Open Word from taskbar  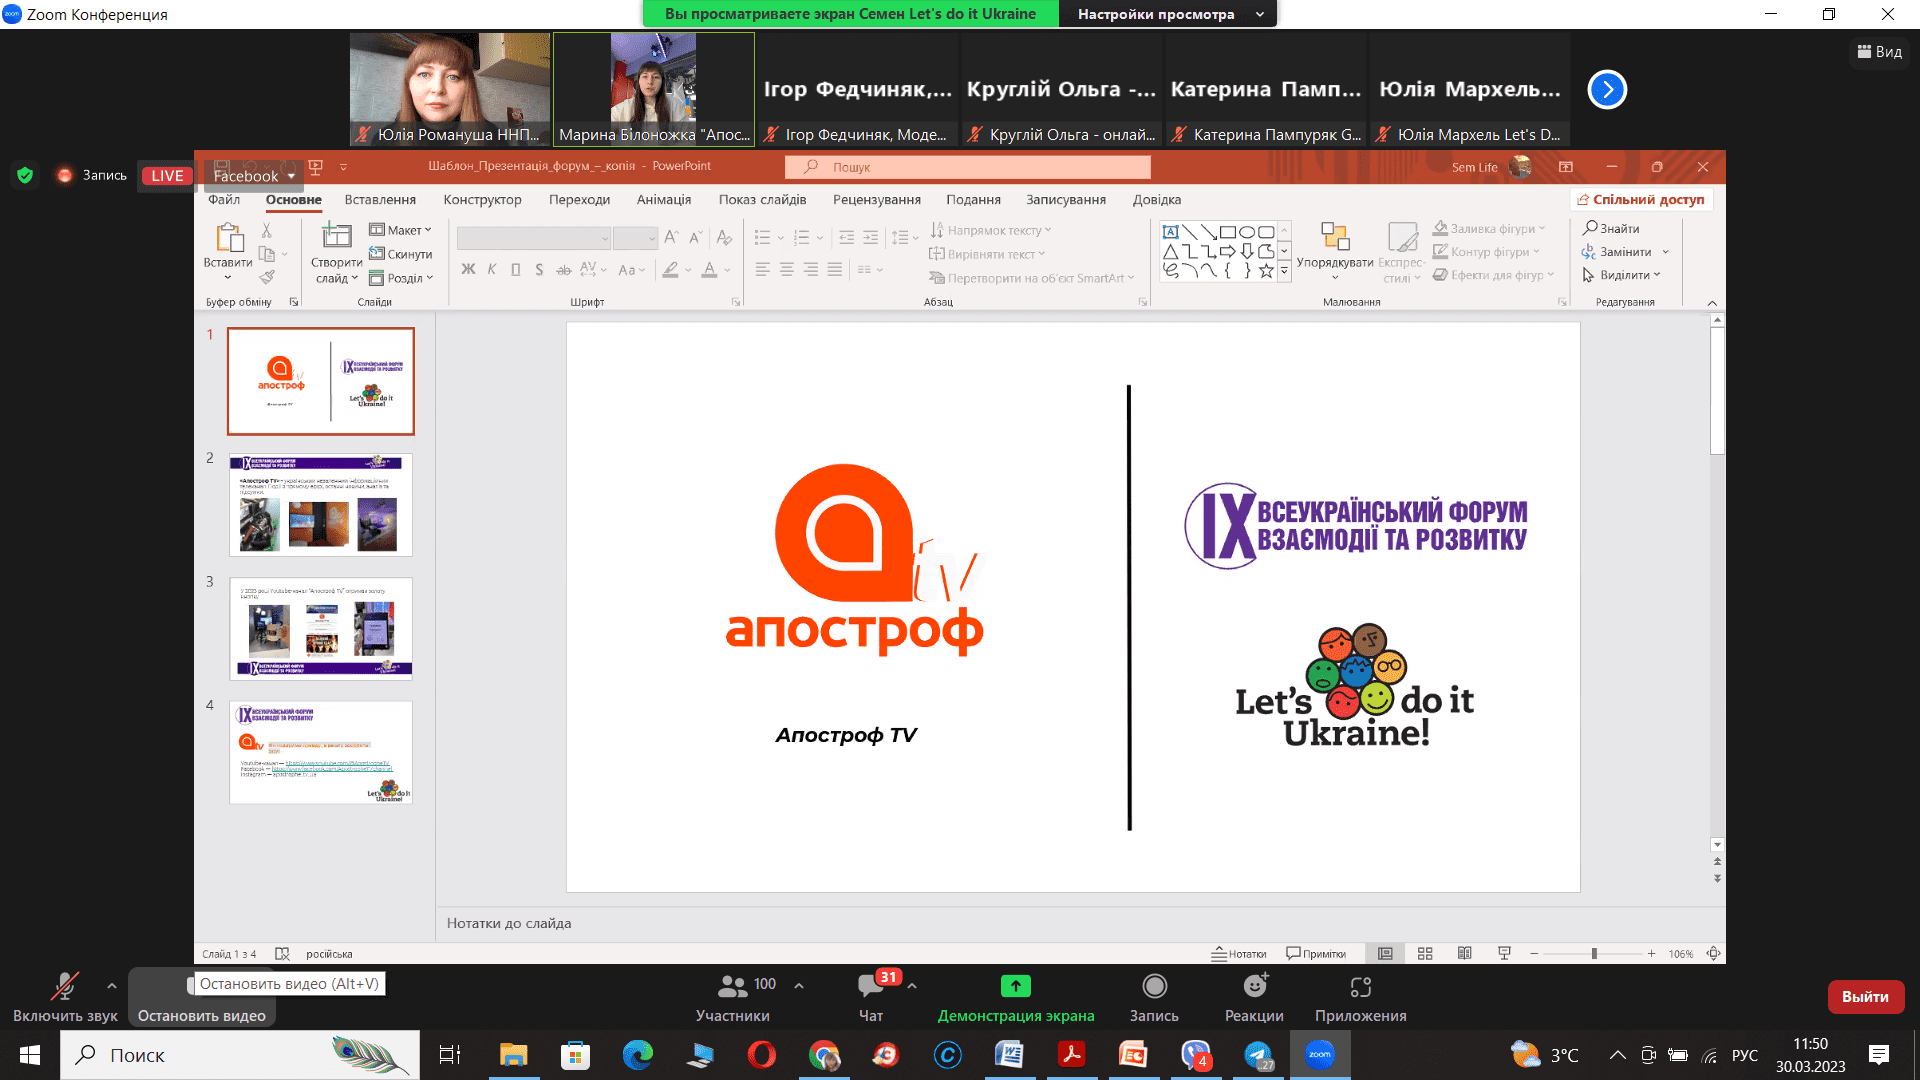click(x=1009, y=1055)
